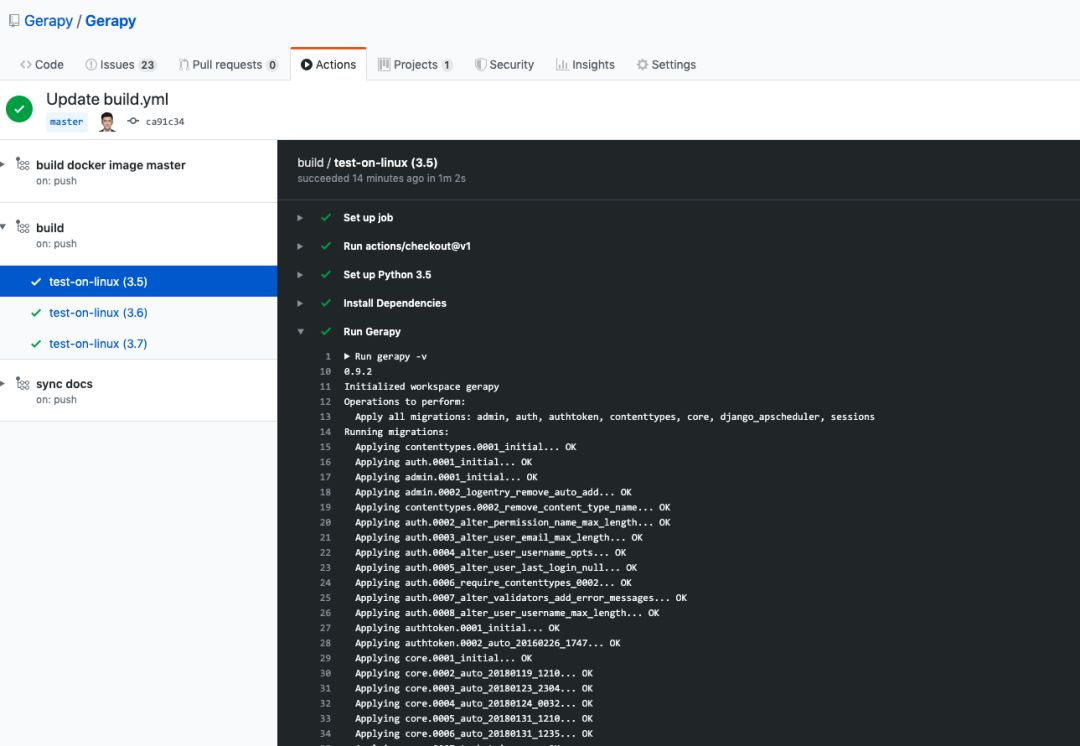Screen dimensions: 1080x746
Task: Click the Security shield icon
Action: (483, 64)
